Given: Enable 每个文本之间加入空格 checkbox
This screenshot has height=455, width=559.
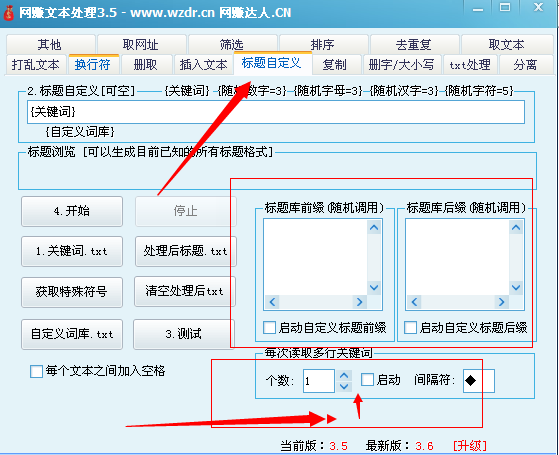Looking at the screenshot, I should (36, 371).
